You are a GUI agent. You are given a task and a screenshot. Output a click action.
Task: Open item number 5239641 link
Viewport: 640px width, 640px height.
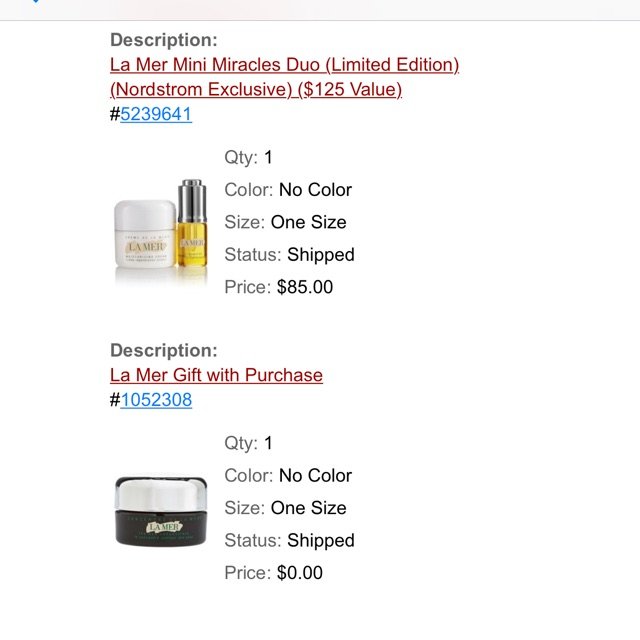(x=156, y=114)
